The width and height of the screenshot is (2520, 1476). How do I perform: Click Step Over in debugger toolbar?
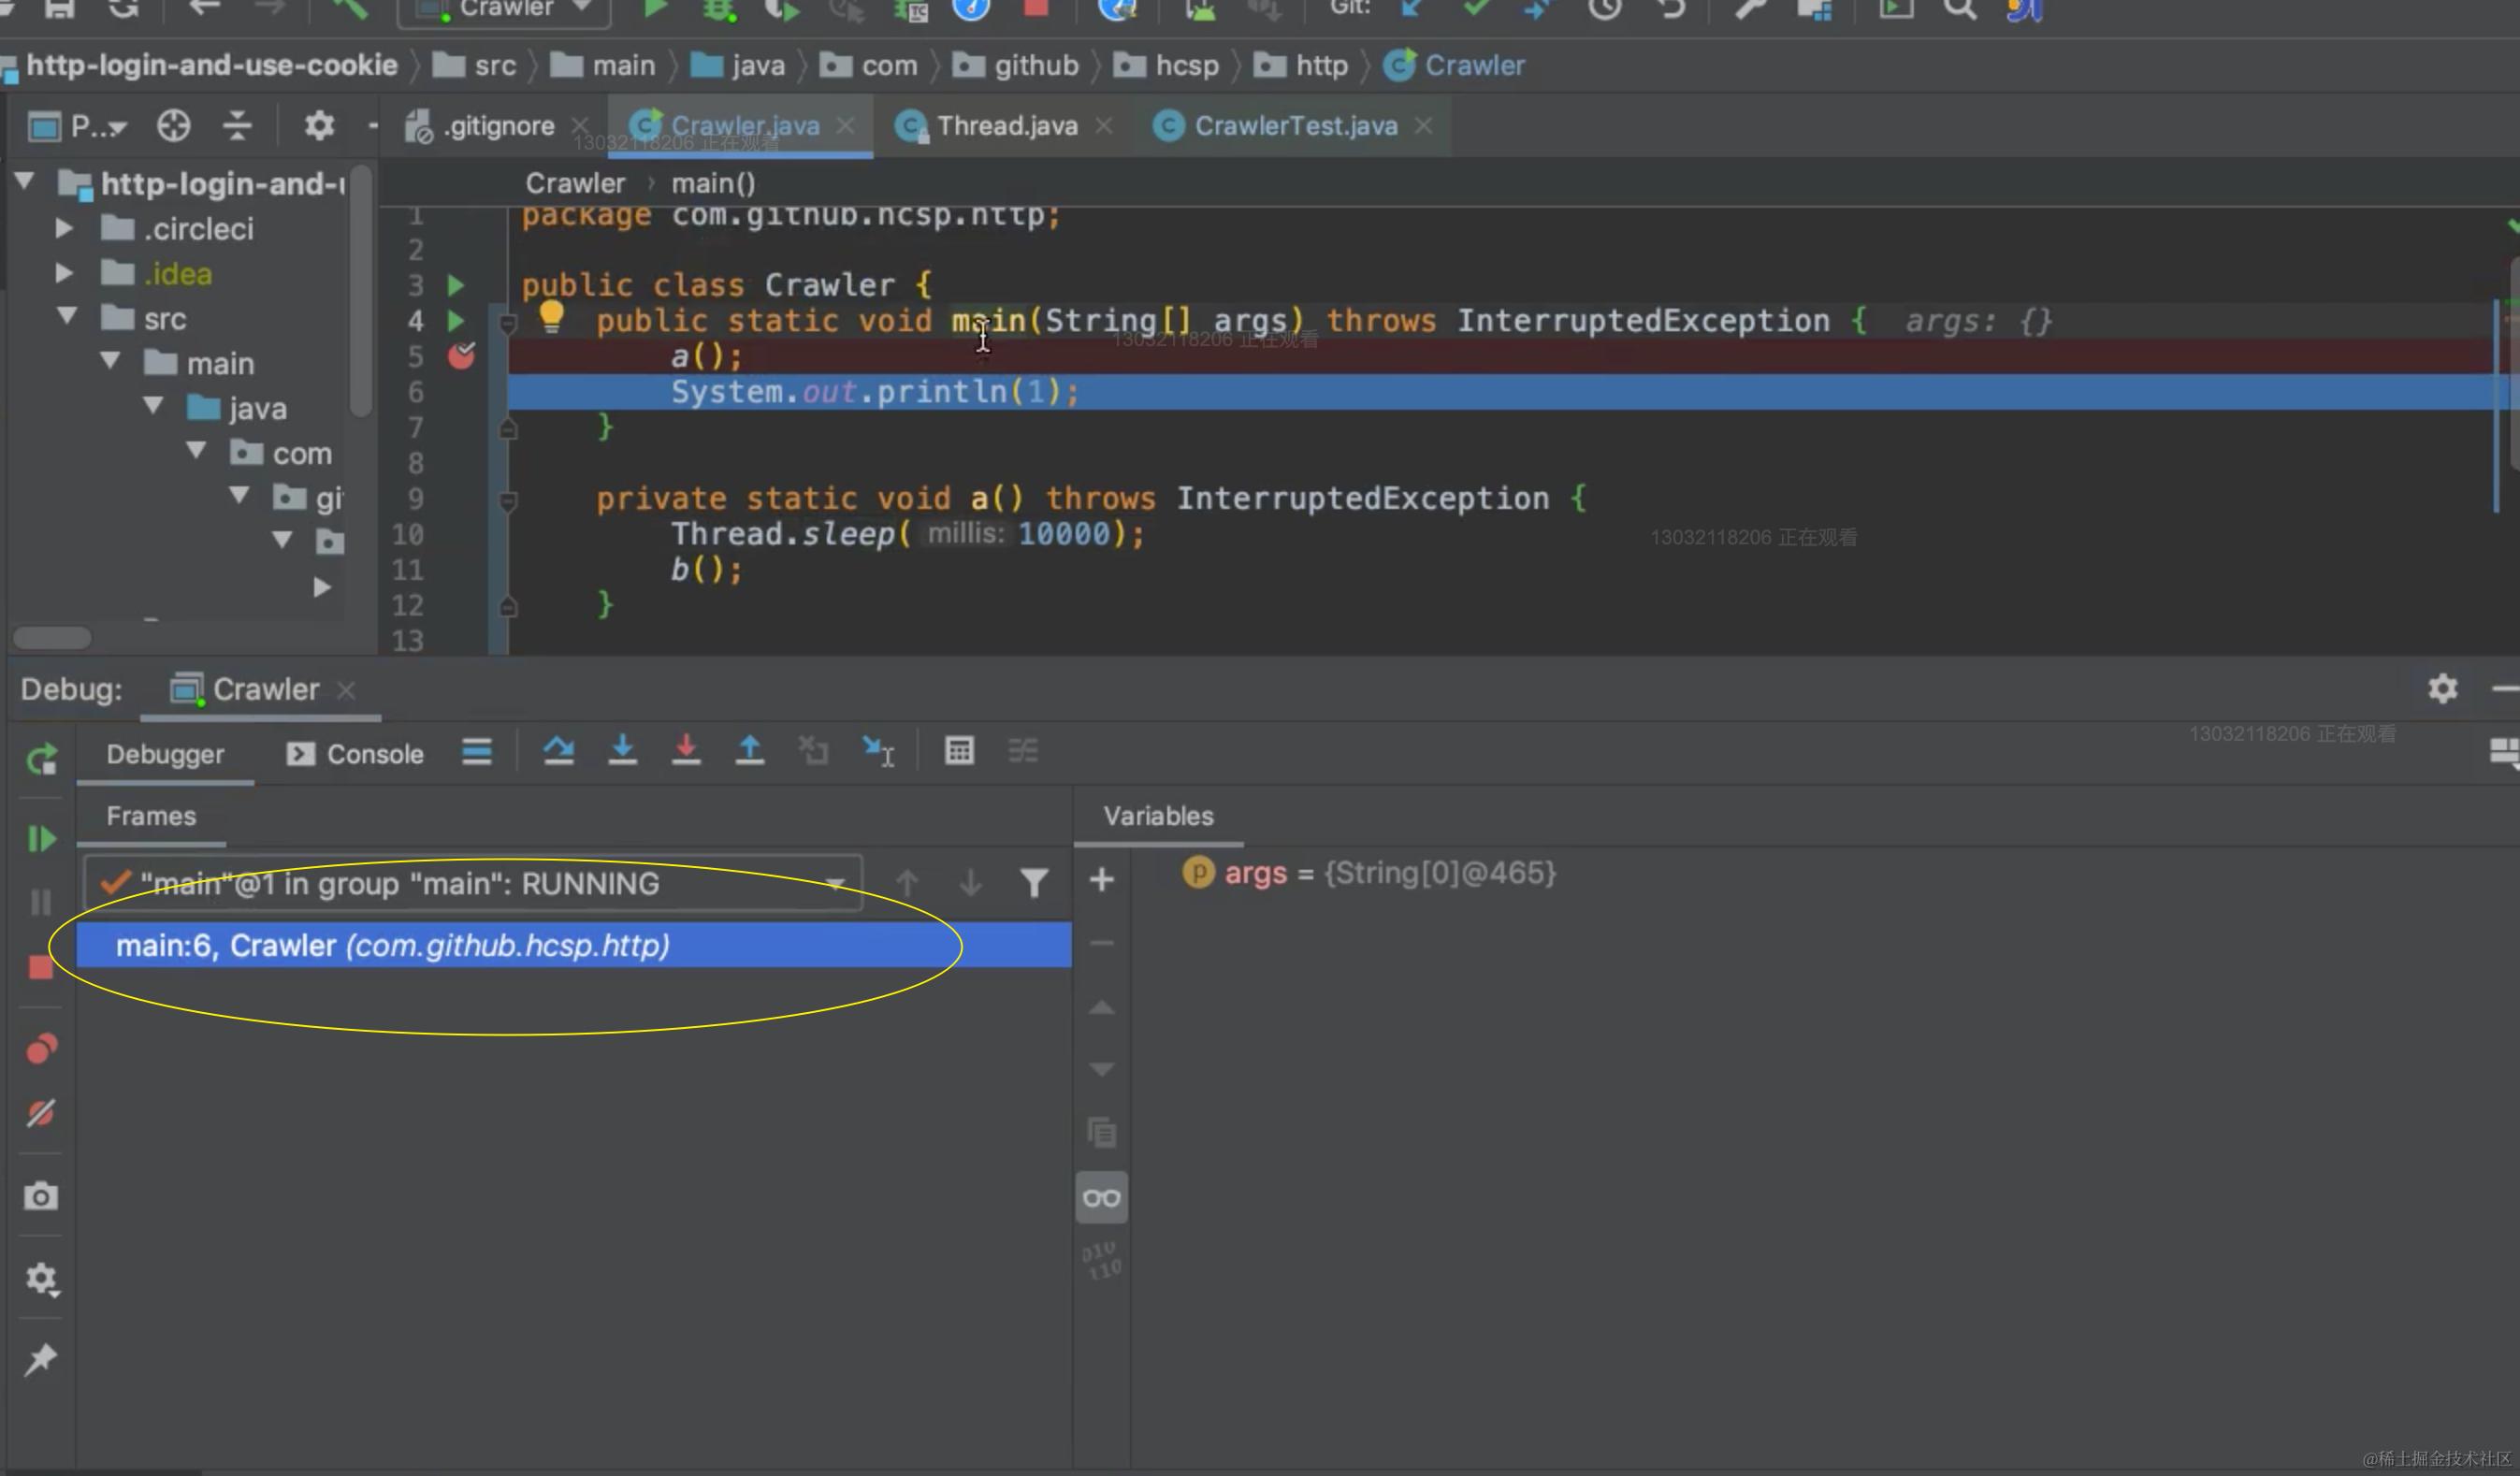pyautogui.click(x=558, y=750)
